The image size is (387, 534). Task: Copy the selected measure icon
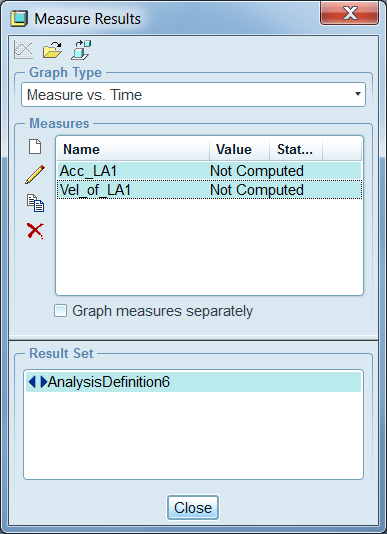35,203
